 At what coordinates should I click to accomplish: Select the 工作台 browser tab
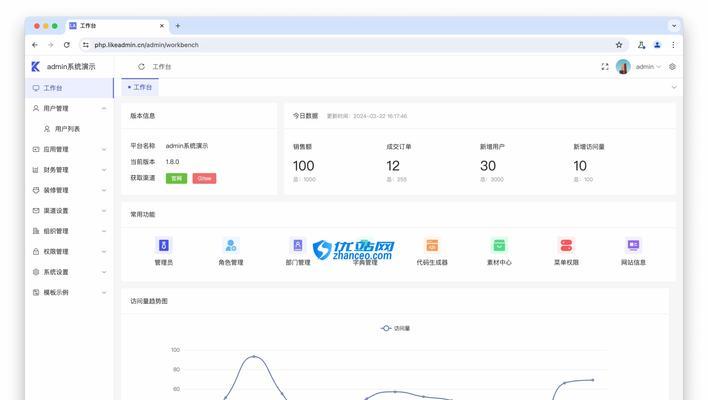click(x=117, y=26)
